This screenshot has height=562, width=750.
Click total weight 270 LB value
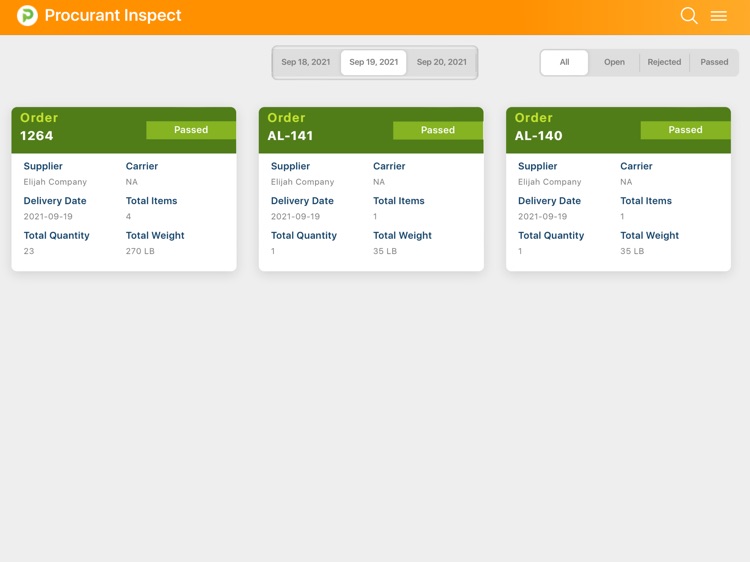(140, 251)
